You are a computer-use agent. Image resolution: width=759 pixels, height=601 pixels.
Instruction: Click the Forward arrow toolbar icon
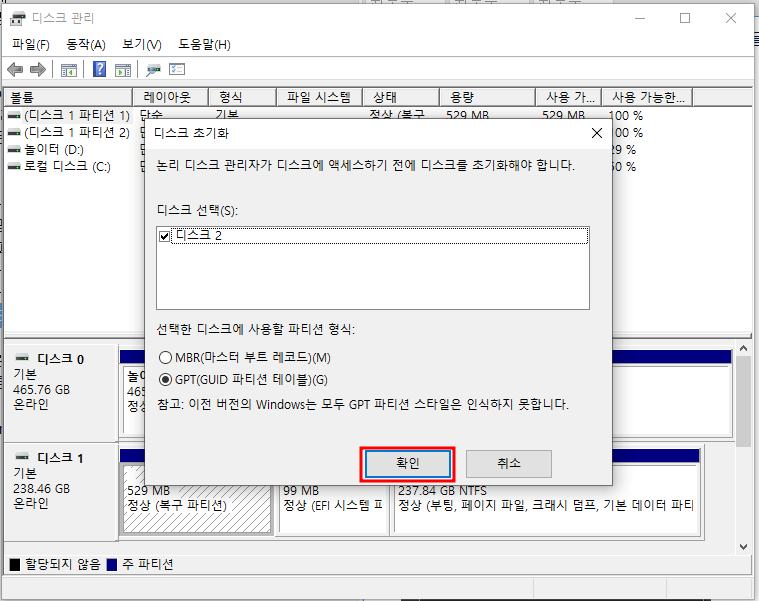point(38,70)
